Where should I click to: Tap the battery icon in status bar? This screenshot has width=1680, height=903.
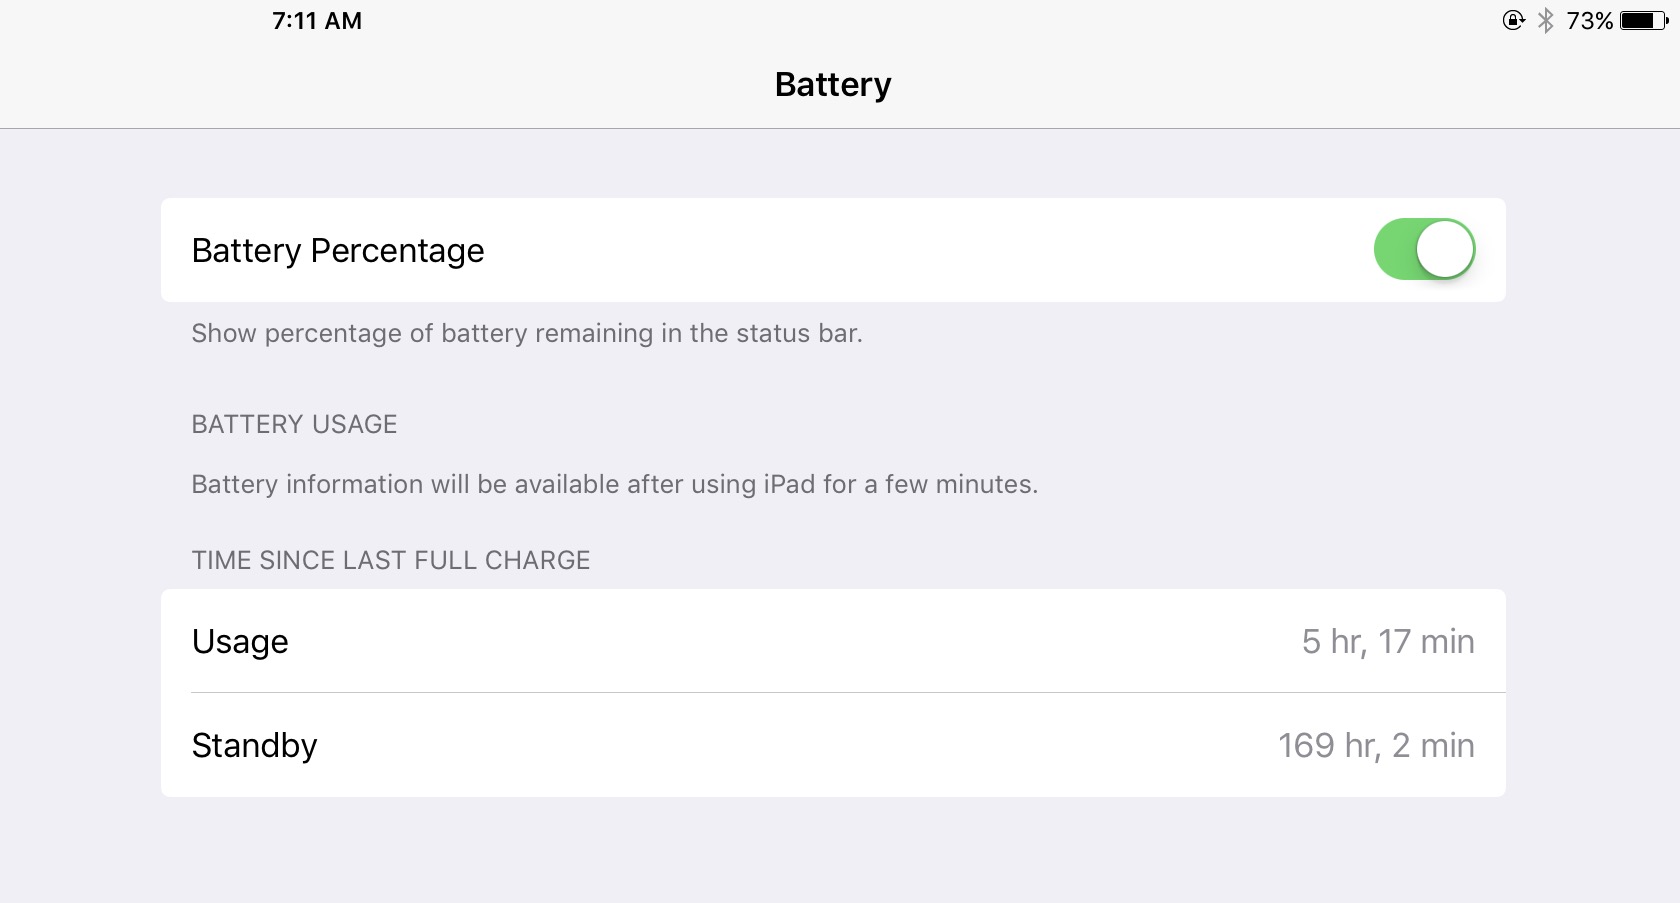point(1643,20)
